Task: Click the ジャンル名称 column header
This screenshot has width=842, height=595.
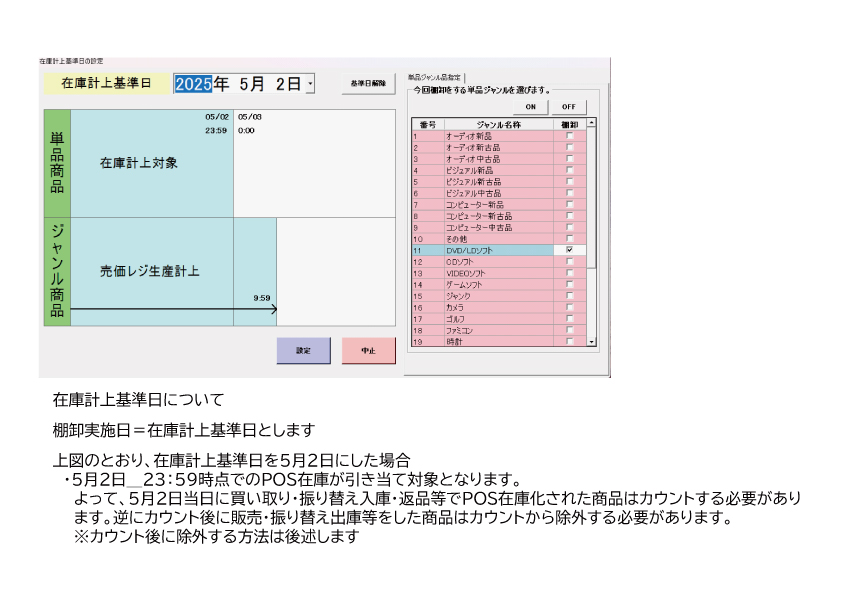Action: pos(497,124)
